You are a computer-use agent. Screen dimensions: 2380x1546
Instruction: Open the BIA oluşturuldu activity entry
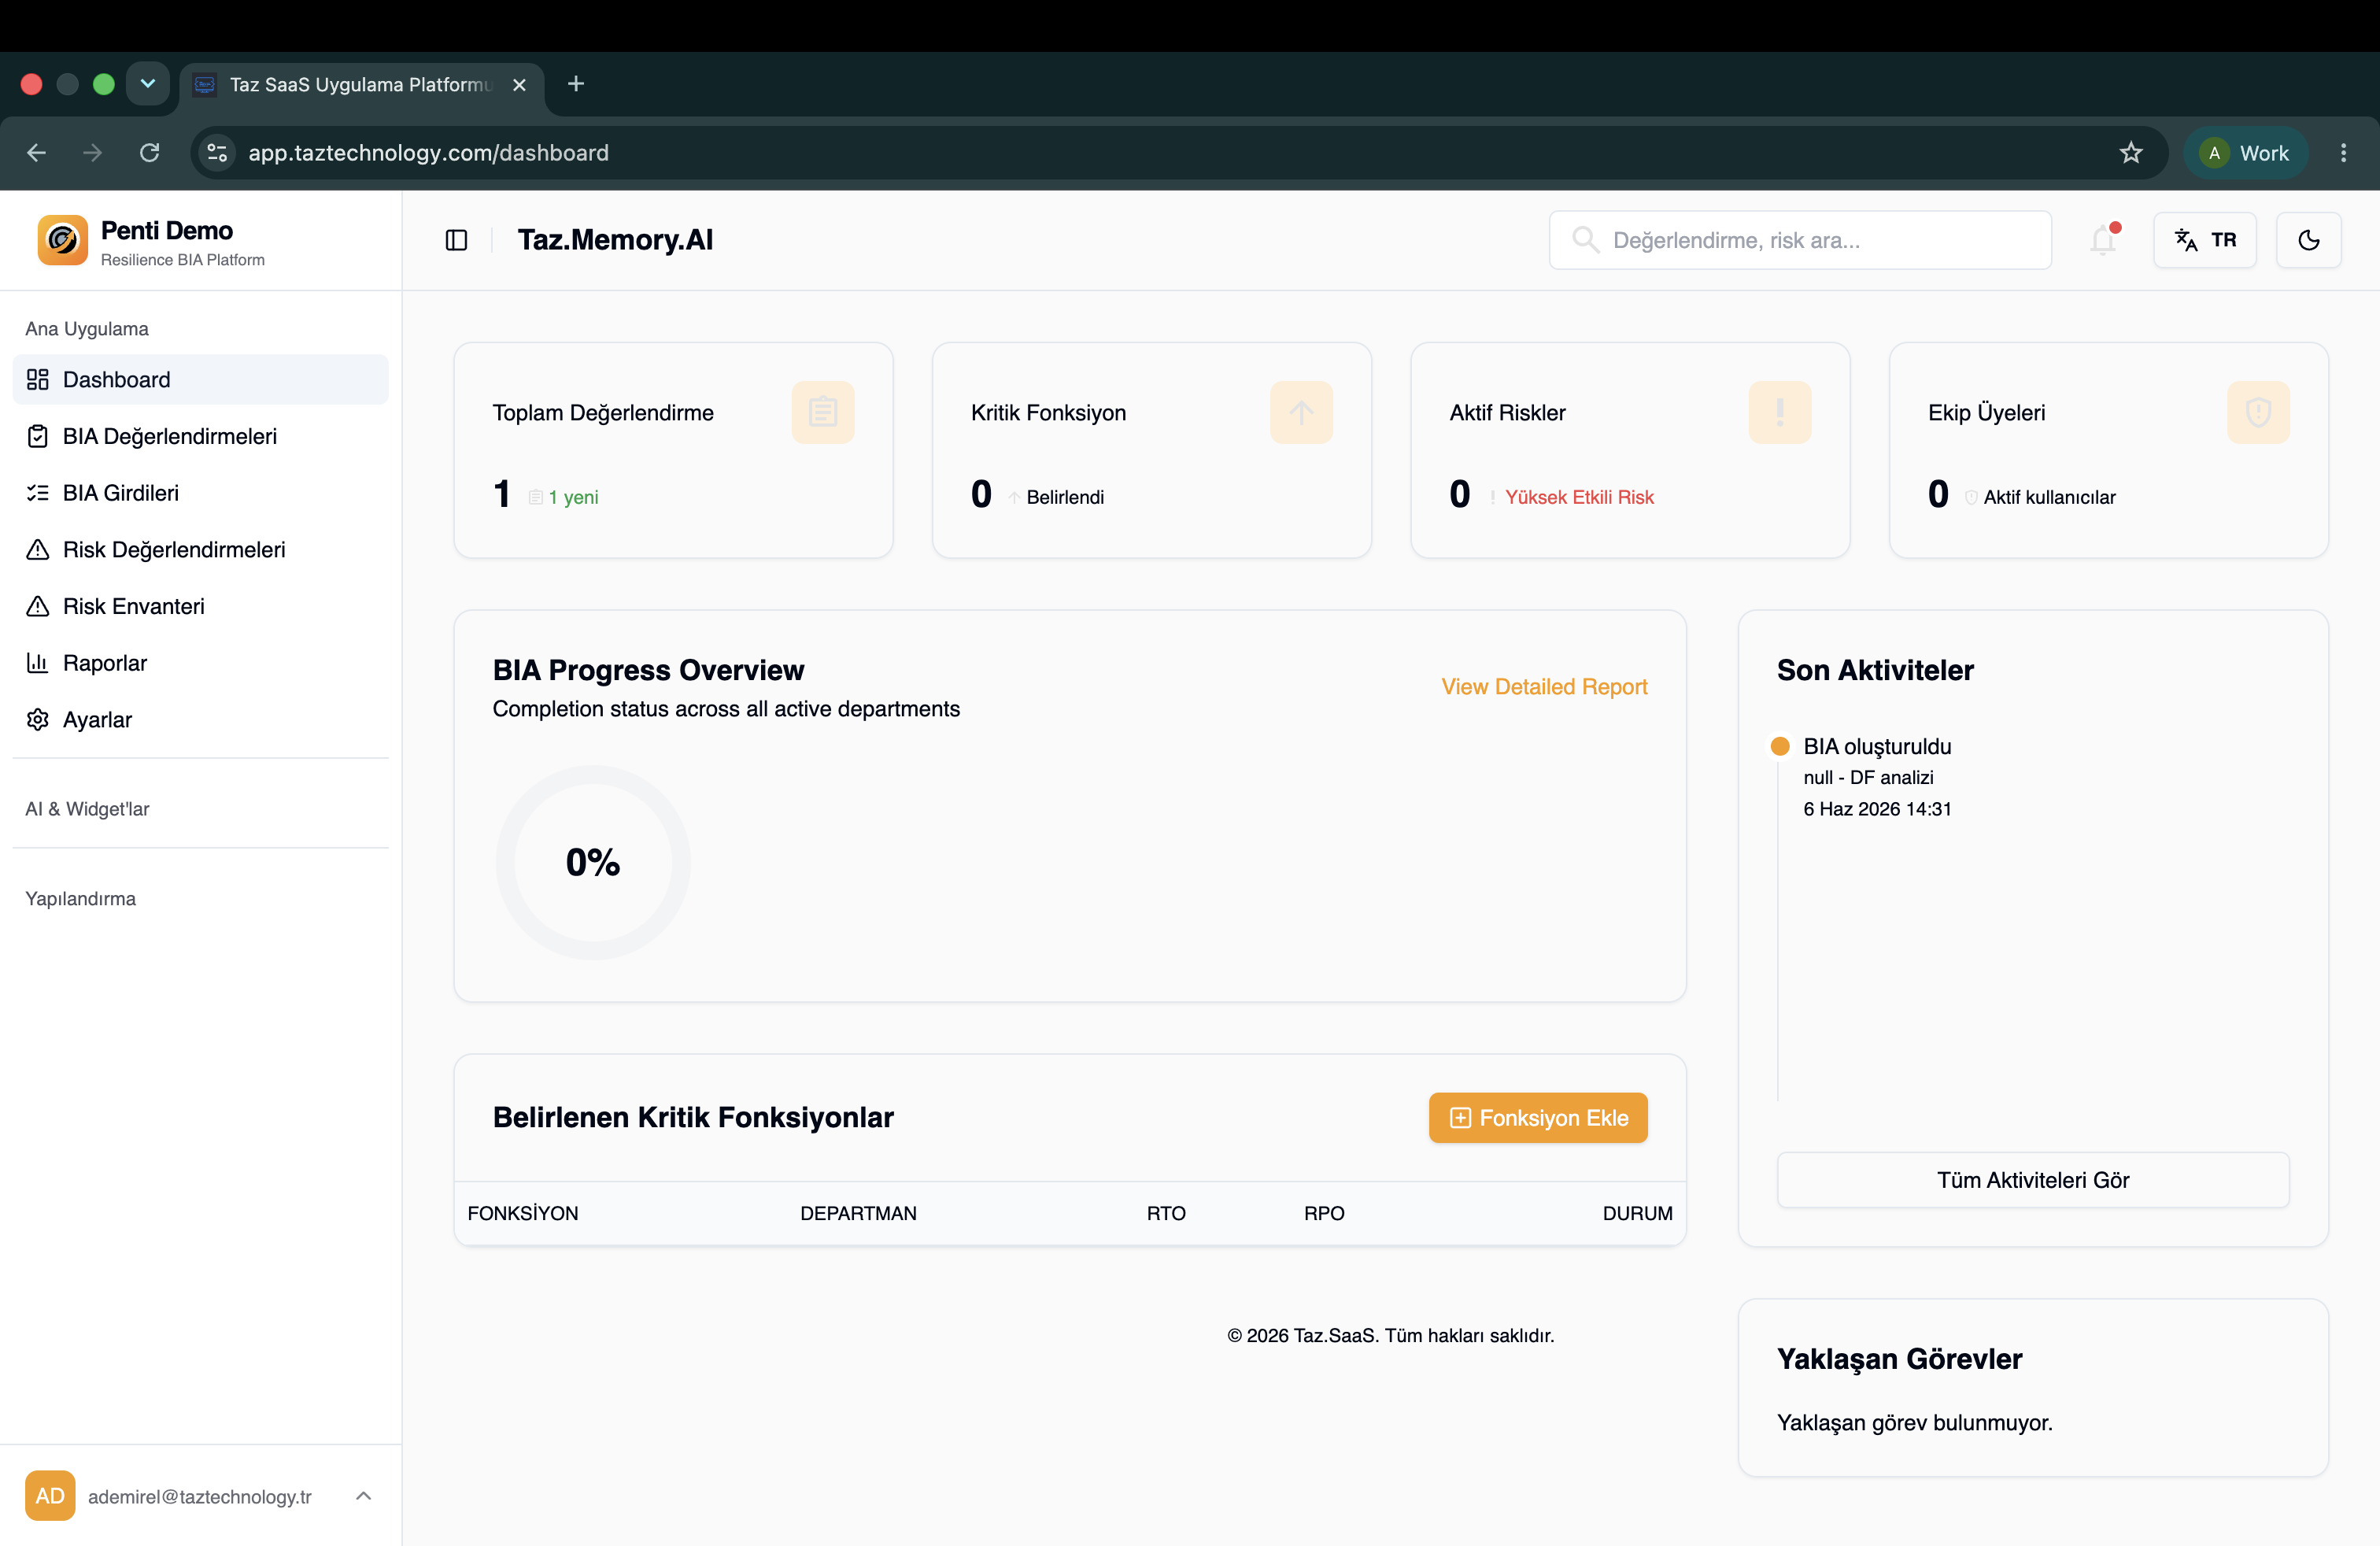tap(1877, 777)
